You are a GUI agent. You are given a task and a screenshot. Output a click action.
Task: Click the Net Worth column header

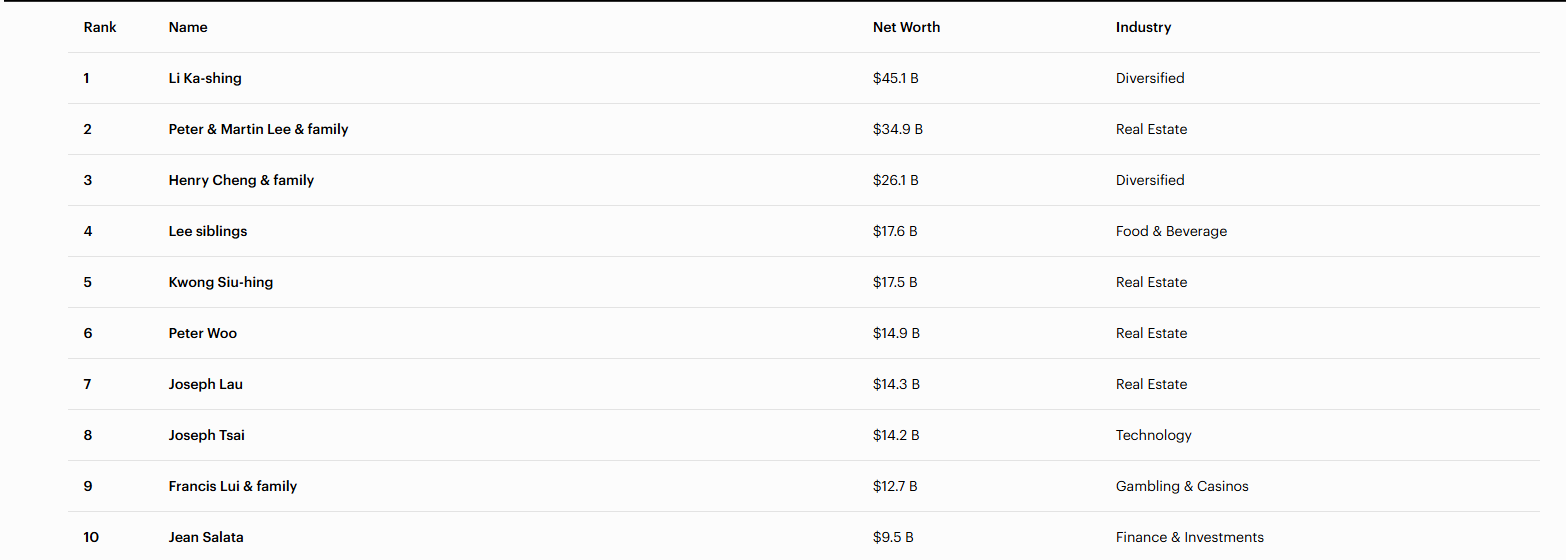click(x=906, y=27)
